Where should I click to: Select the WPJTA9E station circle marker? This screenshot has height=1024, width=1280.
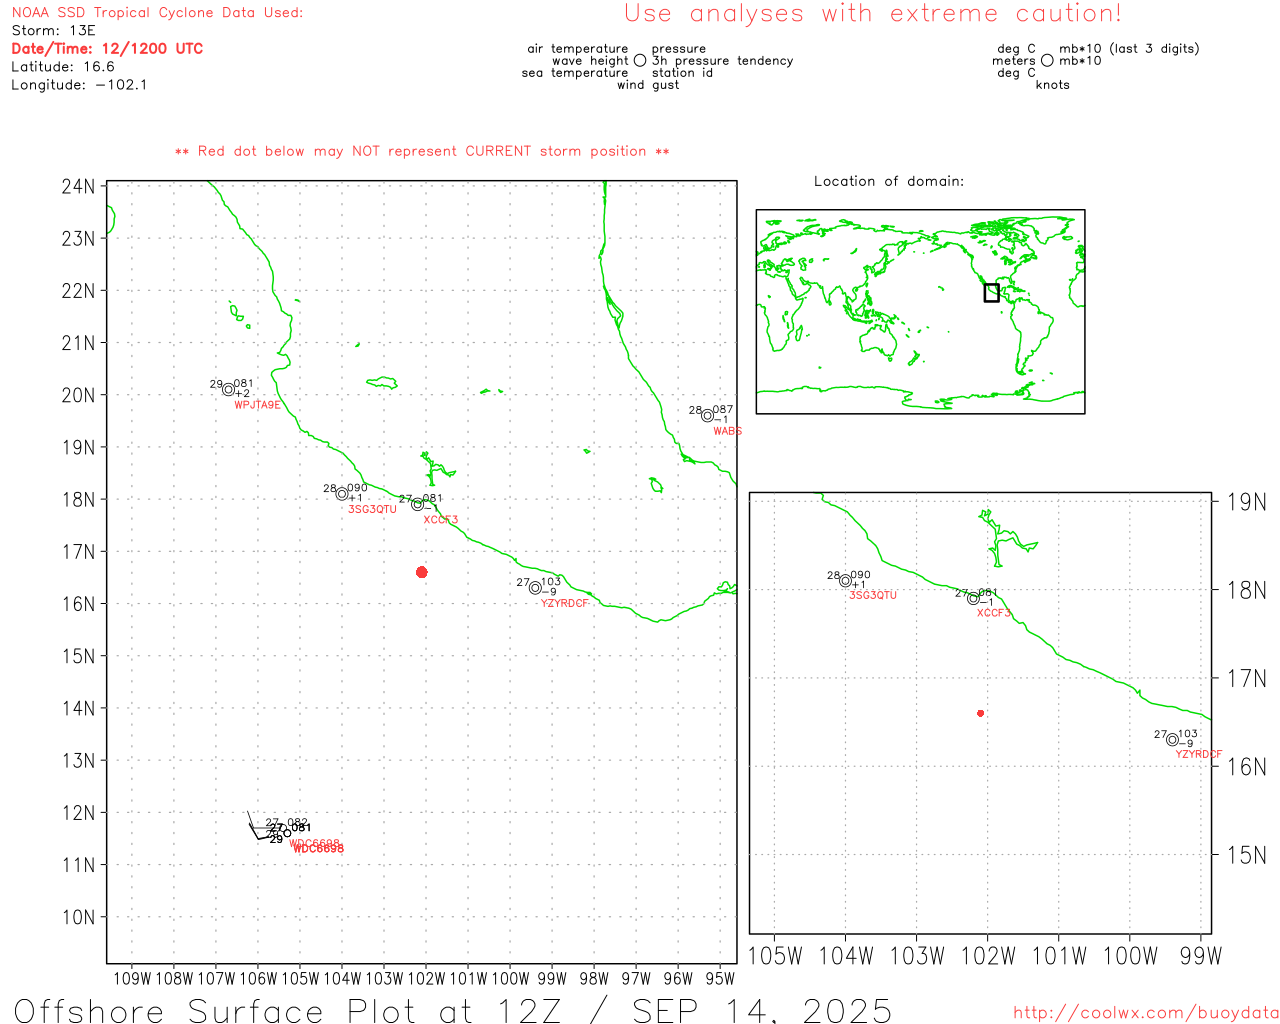pyautogui.click(x=228, y=389)
